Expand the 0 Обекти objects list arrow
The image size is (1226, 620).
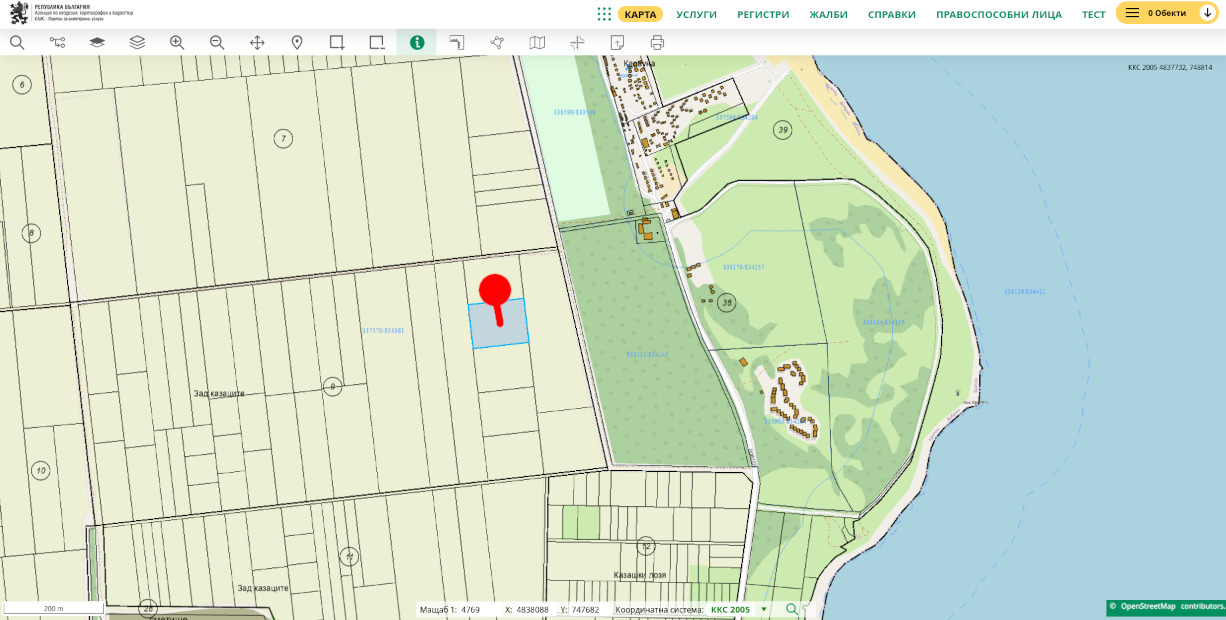click(x=1207, y=13)
